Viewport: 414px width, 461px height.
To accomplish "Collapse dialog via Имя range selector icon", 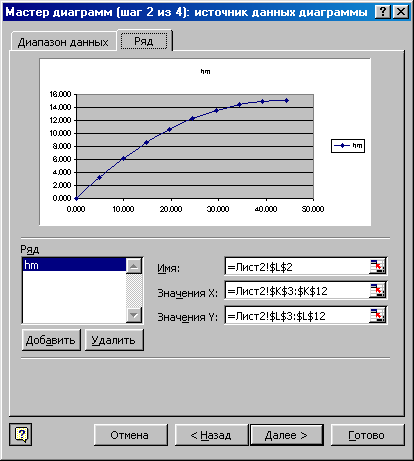I will 377,266.
